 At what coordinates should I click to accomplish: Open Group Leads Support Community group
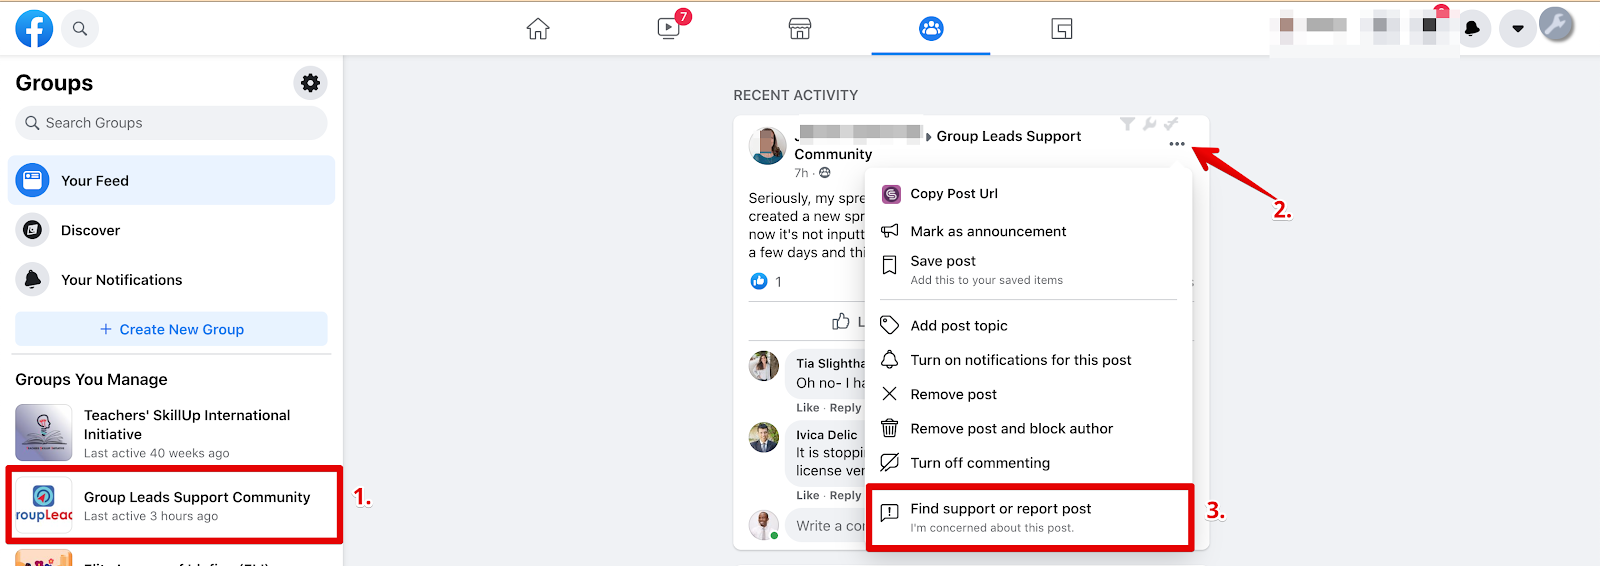173,505
